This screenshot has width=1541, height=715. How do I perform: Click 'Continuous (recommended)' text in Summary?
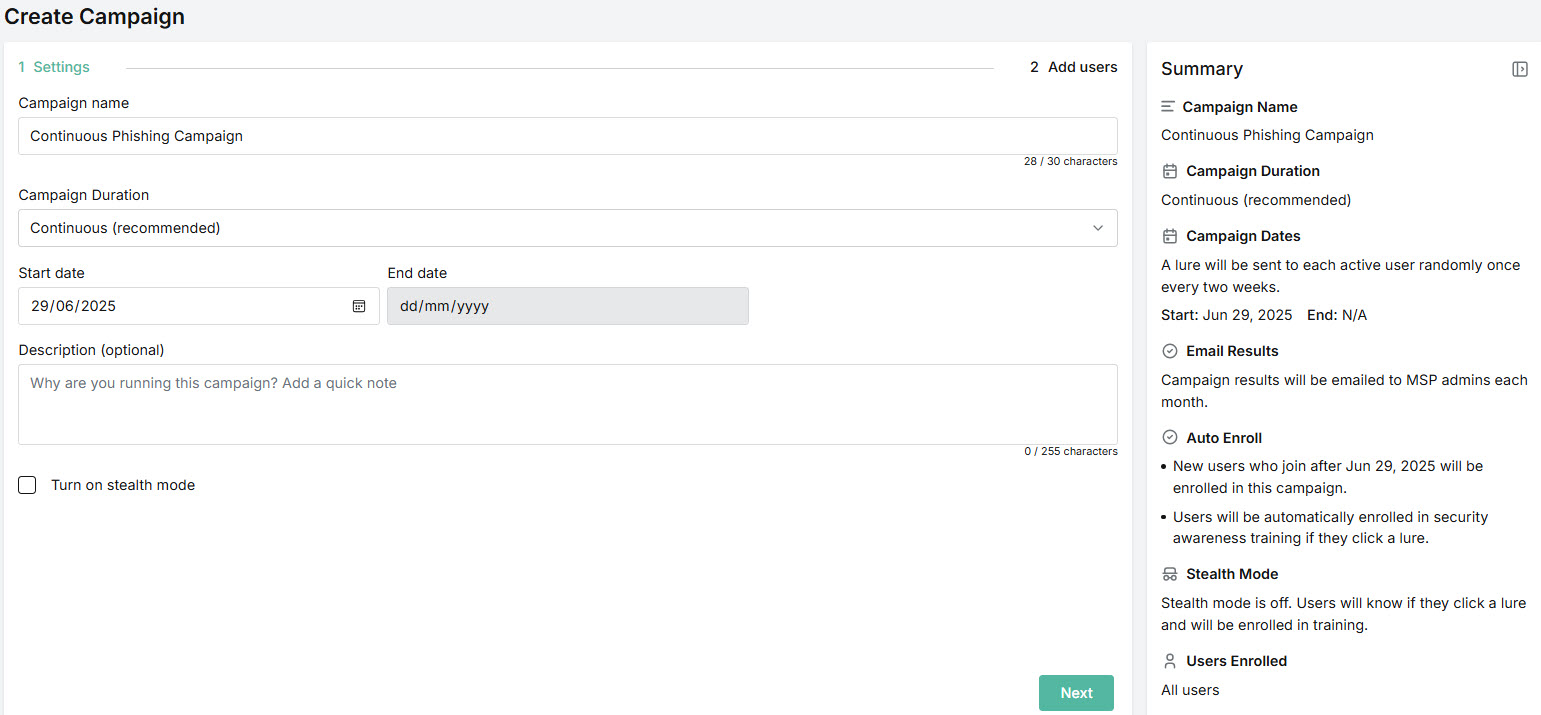point(1256,200)
